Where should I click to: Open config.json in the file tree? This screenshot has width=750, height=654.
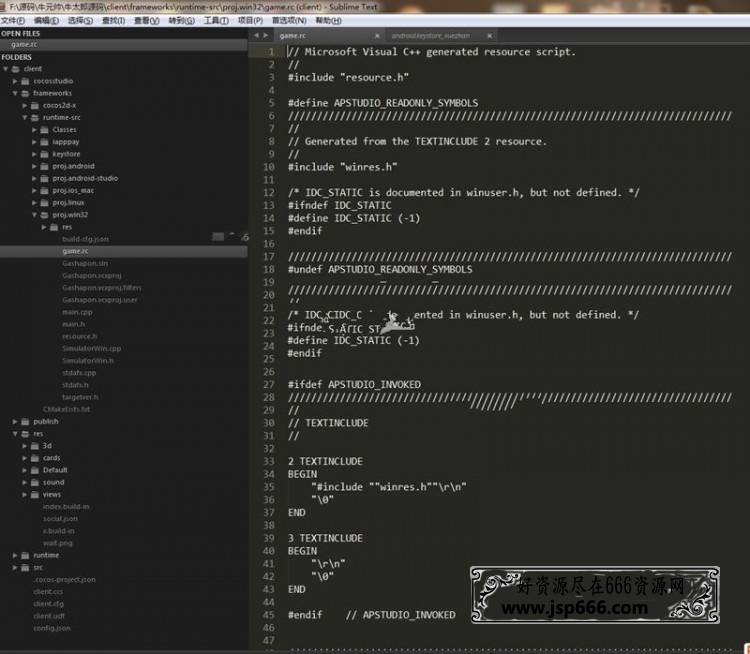pos(51,628)
